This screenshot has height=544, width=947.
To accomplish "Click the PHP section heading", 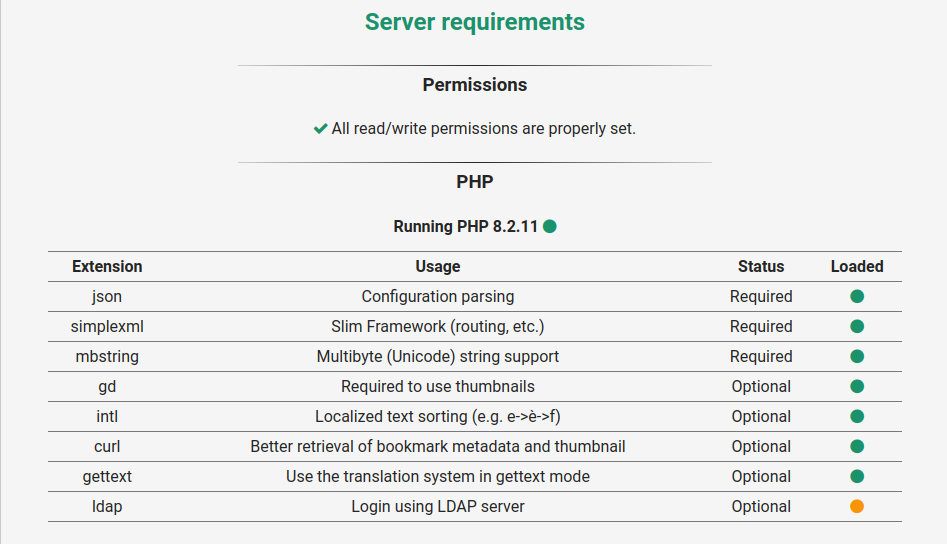I will (x=474, y=182).
